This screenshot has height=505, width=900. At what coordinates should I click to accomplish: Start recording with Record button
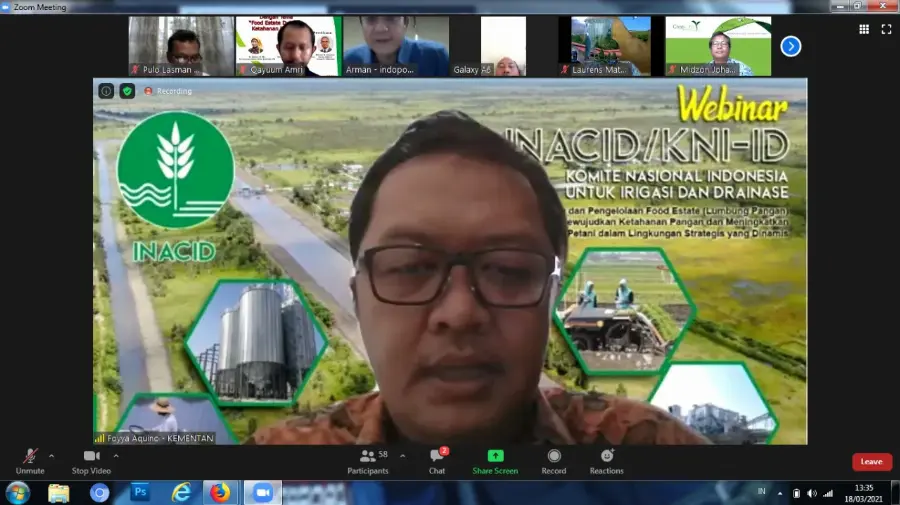(x=554, y=462)
